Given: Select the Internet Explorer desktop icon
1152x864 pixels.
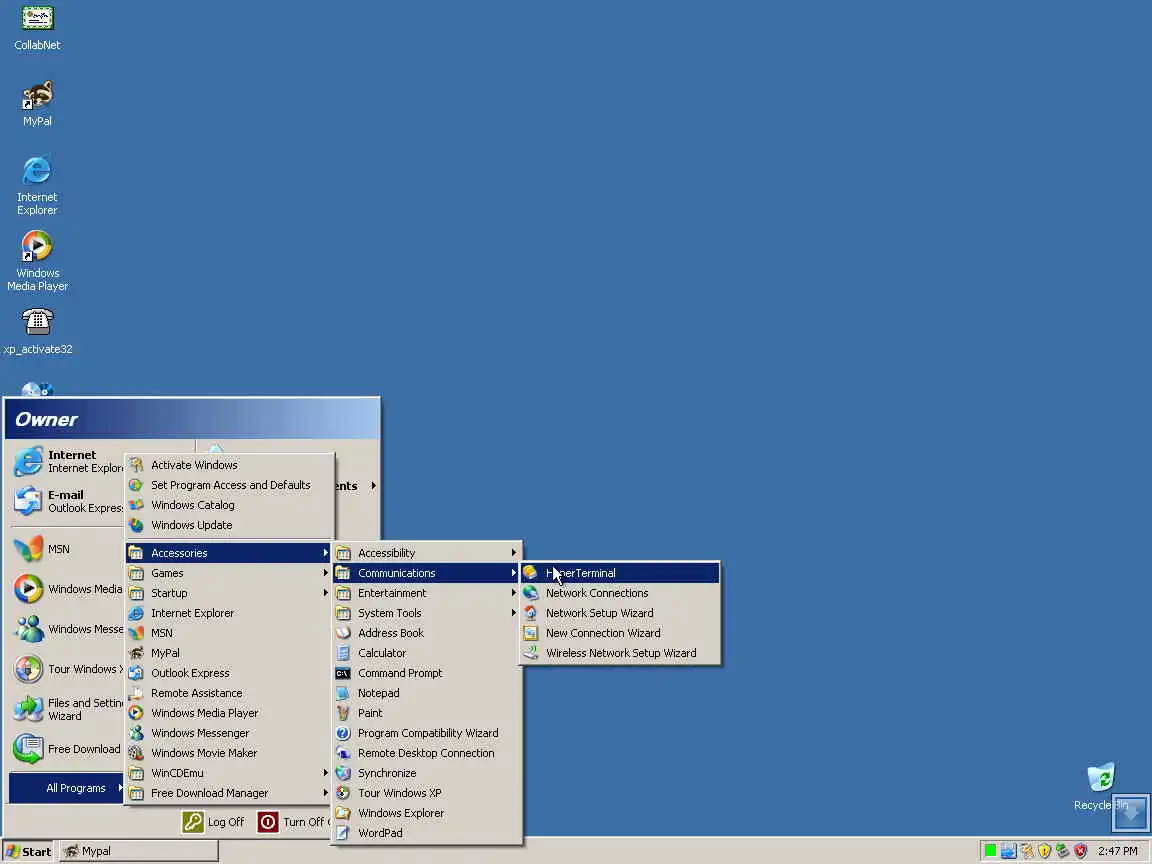Looking at the screenshot, I should tap(37, 170).
